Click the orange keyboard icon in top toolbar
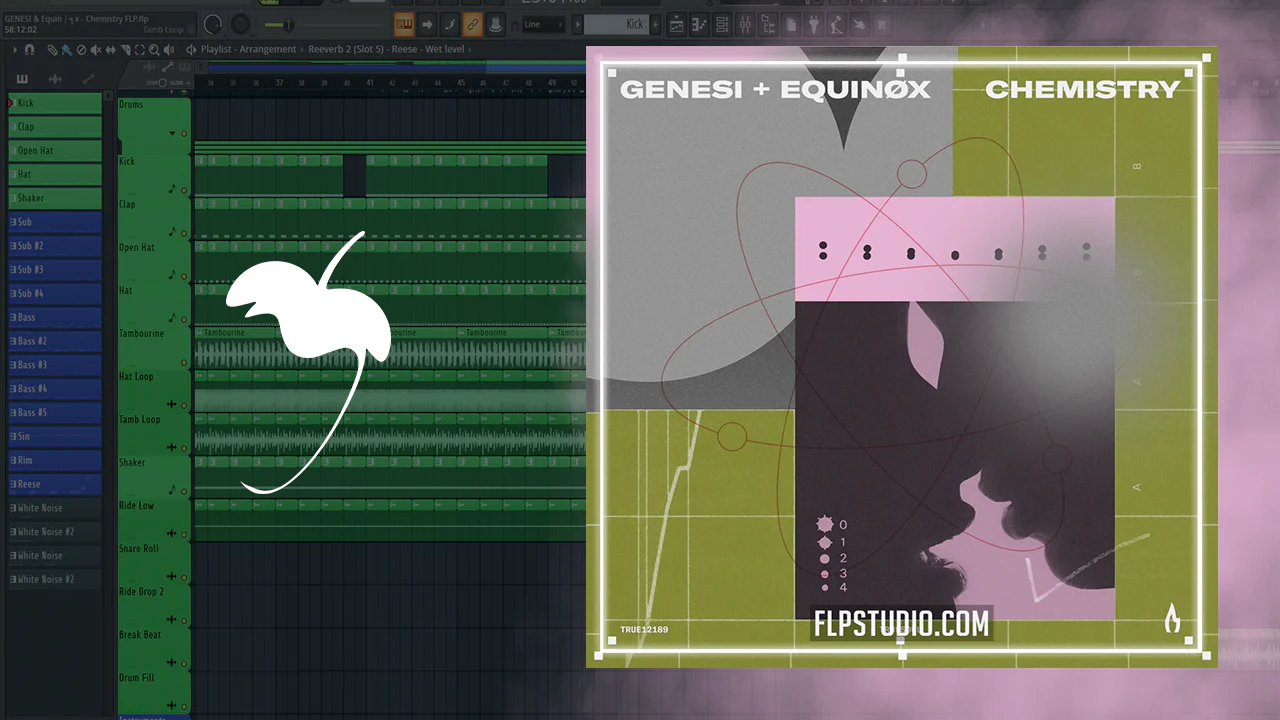 pos(404,24)
